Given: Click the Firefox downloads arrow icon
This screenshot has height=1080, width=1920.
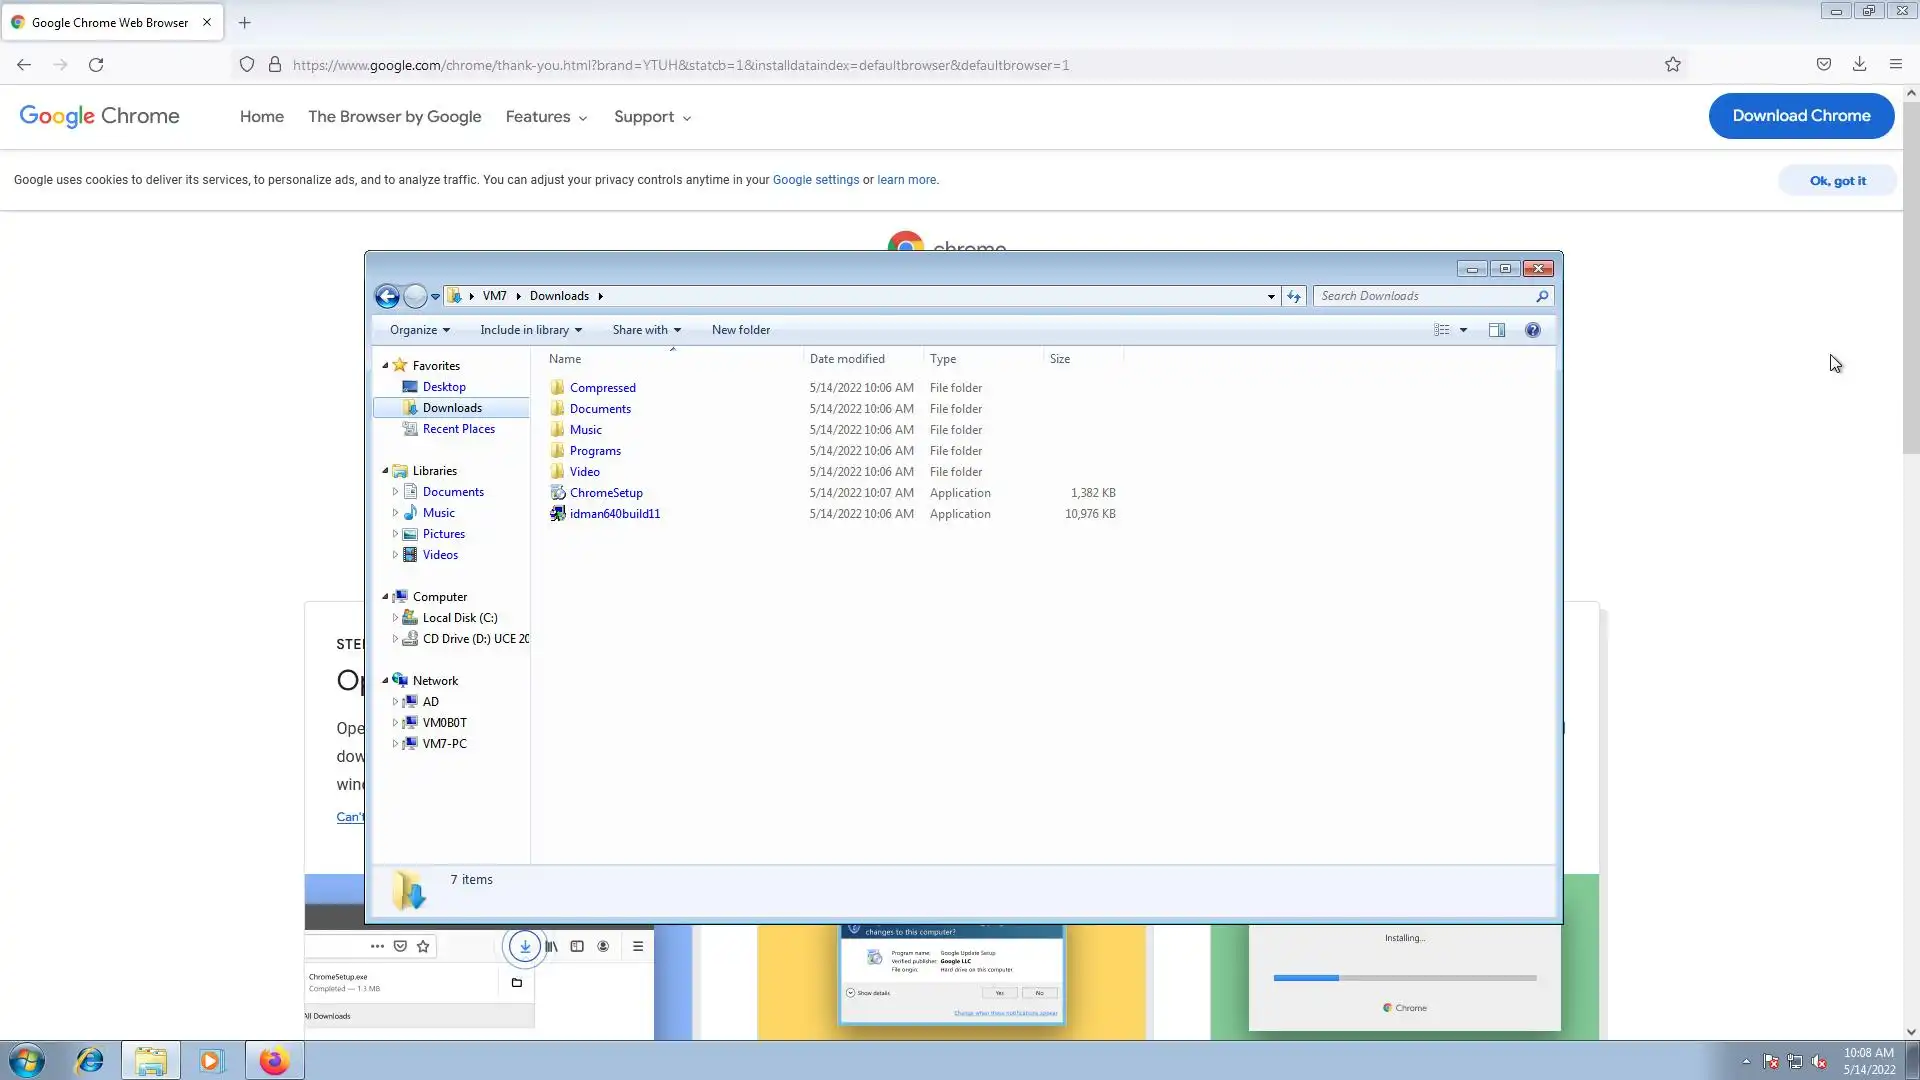Looking at the screenshot, I should point(1859,64).
